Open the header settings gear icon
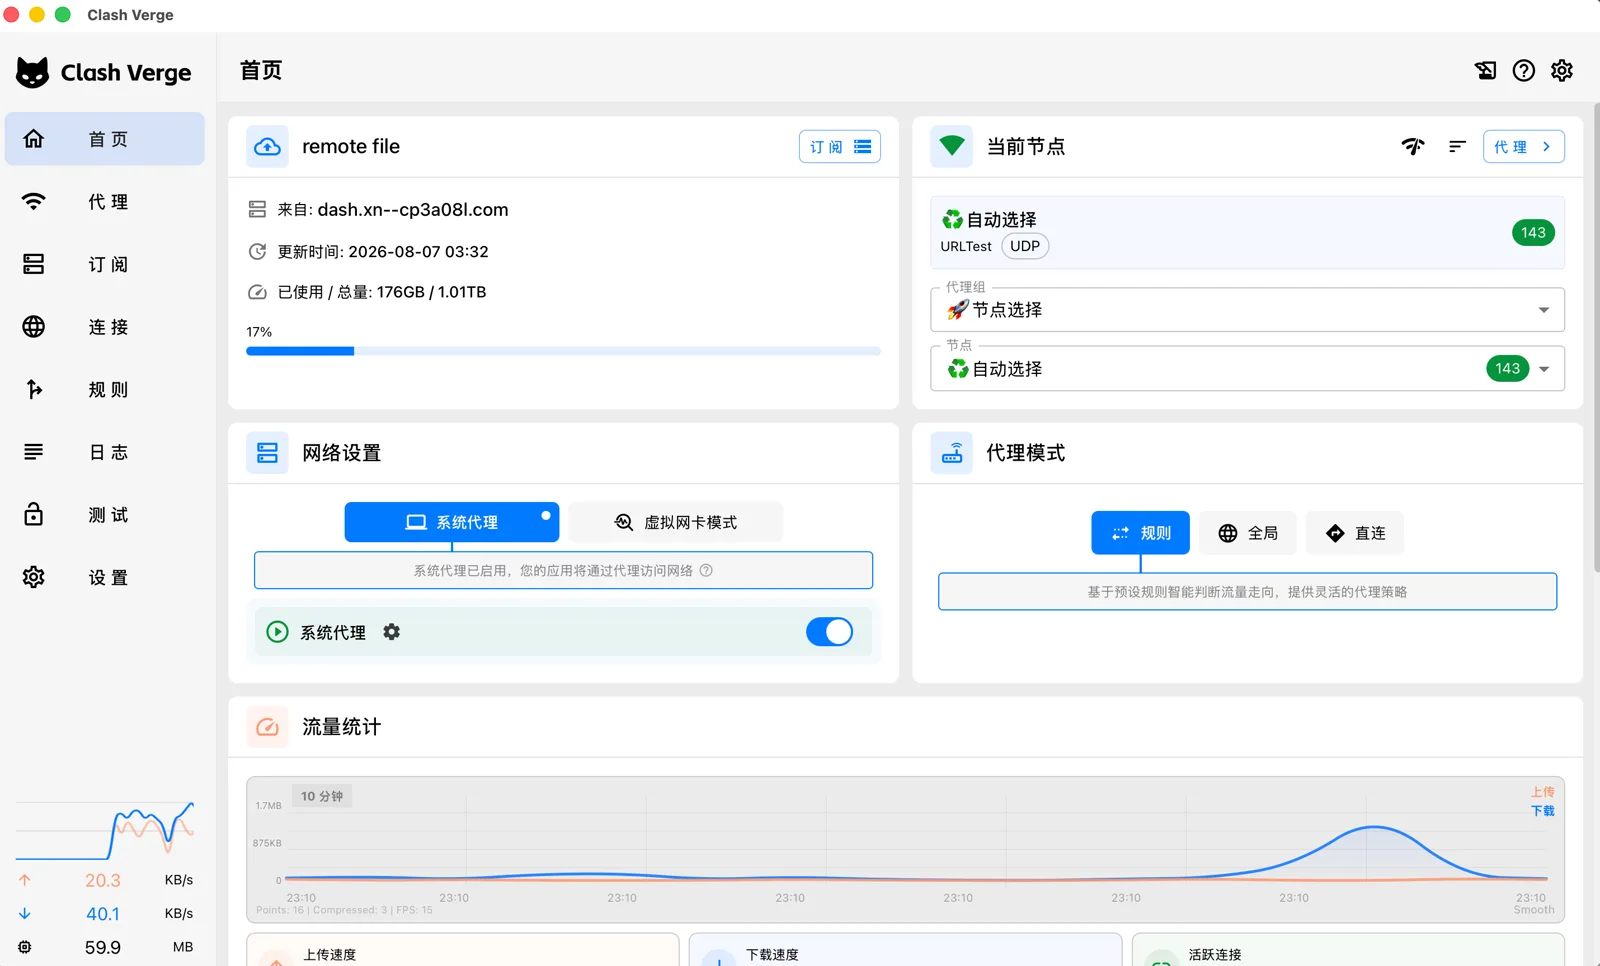Screen dimensions: 1600x966 (x=1562, y=70)
